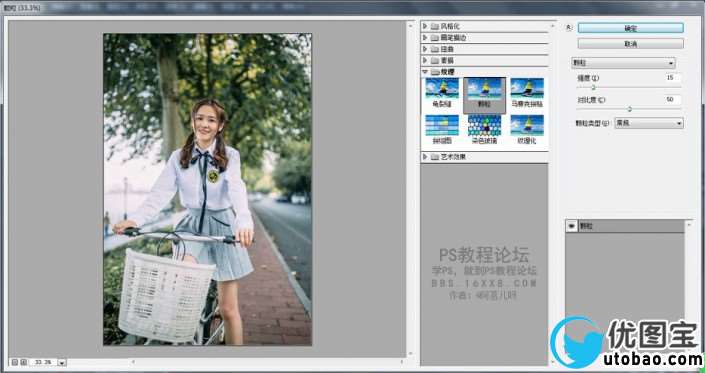Expand the 素描 filter category
Image resolution: width=705 pixels, height=373 pixels.
pos(425,60)
